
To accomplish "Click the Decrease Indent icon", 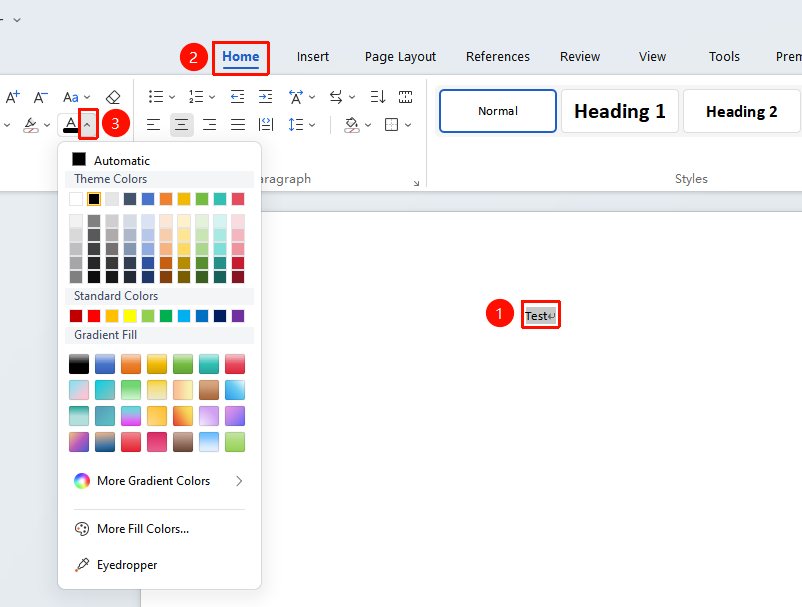I will (237, 97).
